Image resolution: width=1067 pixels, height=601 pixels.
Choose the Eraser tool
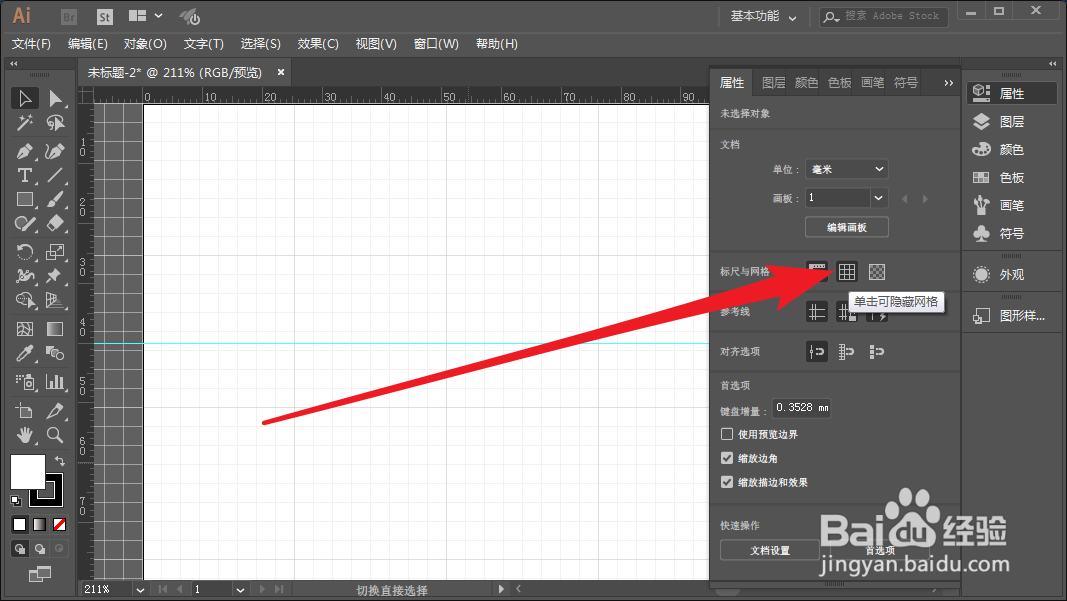point(55,224)
